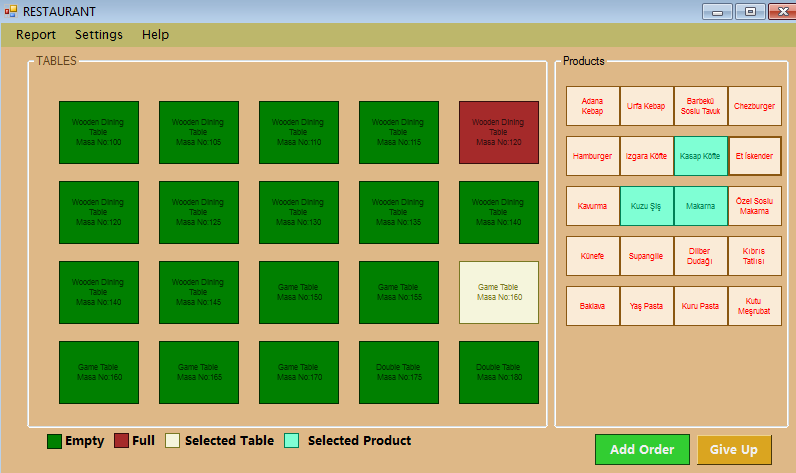
Task: Click the Add Order button
Action: (x=642, y=449)
